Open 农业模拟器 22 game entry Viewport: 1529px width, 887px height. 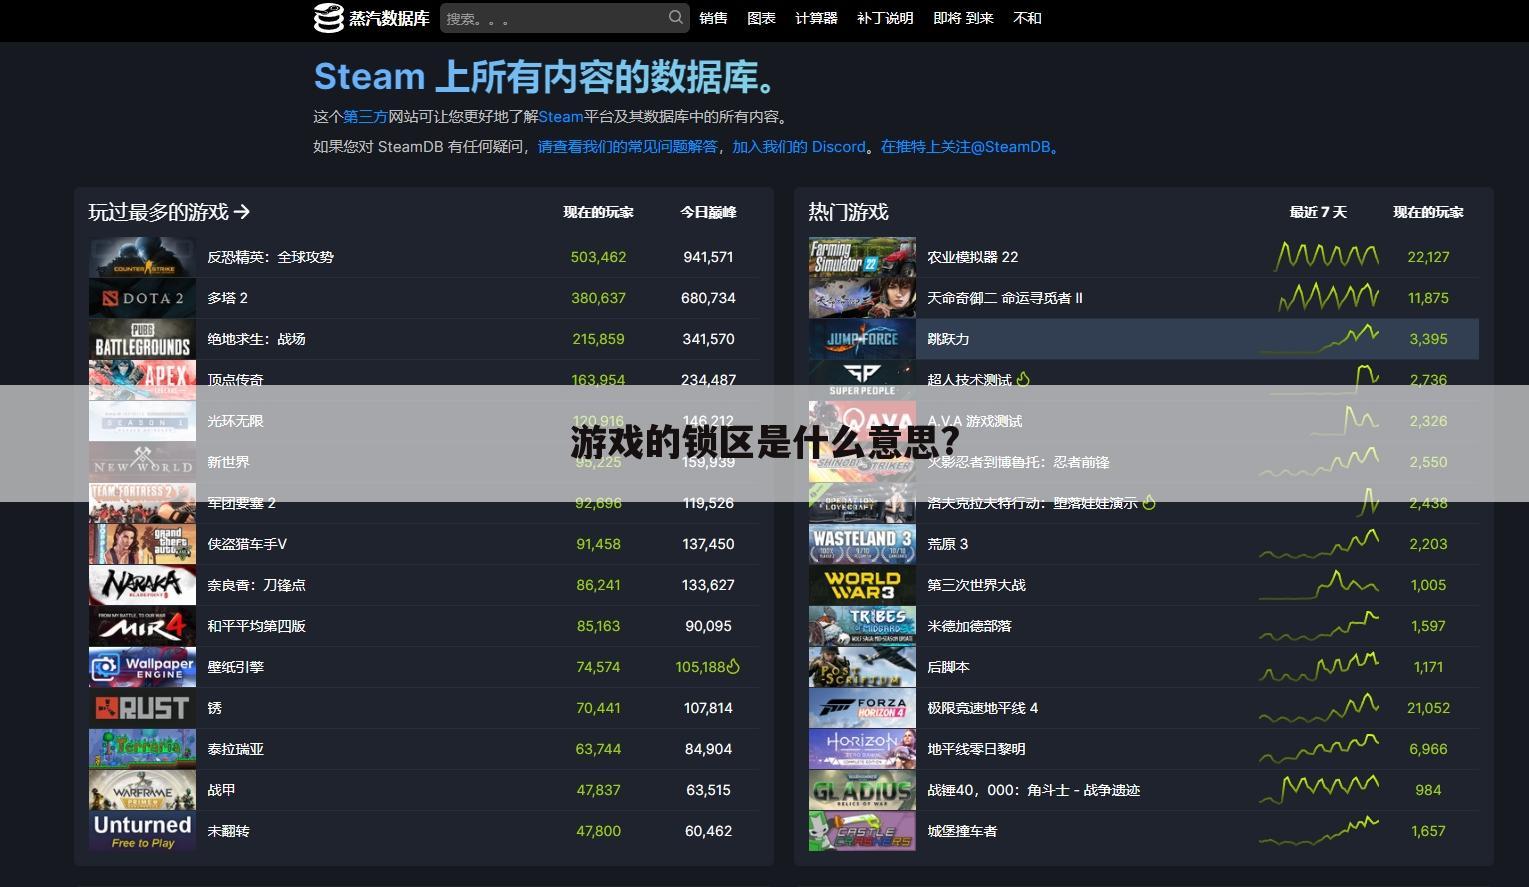pos(972,257)
